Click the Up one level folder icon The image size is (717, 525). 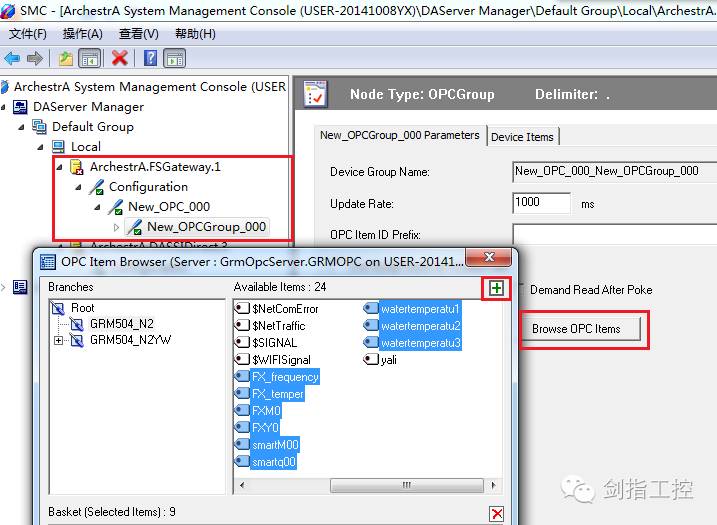(x=65, y=59)
